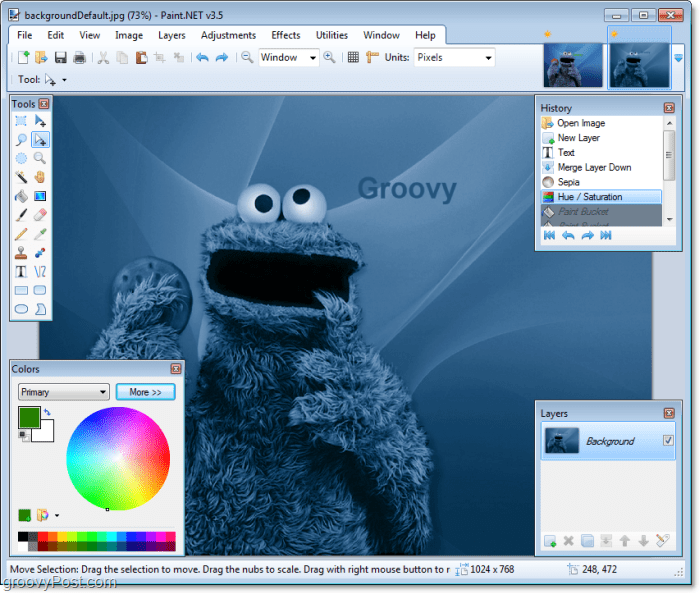Open the Image menu
This screenshot has width=700, height=593.
tap(129, 35)
